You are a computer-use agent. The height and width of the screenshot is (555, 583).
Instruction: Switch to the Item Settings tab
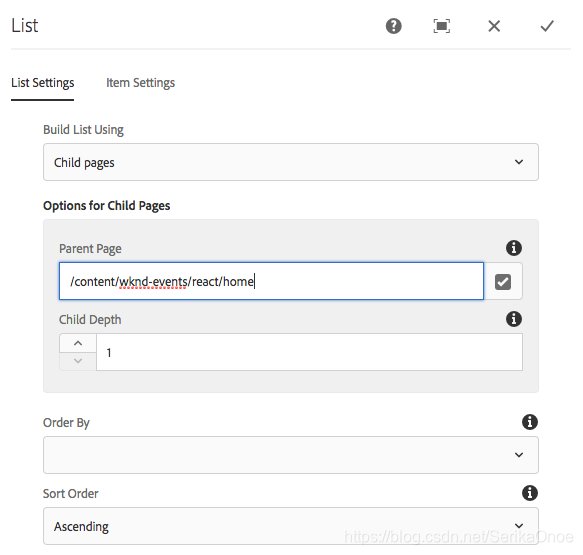140,83
